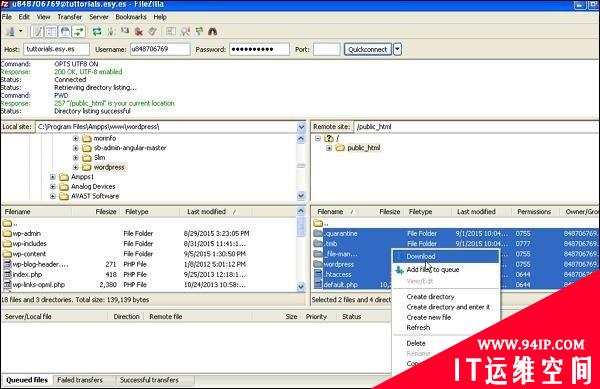This screenshot has width=600, height=389.
Task: Open directory listing filters dialog
Action: pyautogui.click(x=171, y=31)
